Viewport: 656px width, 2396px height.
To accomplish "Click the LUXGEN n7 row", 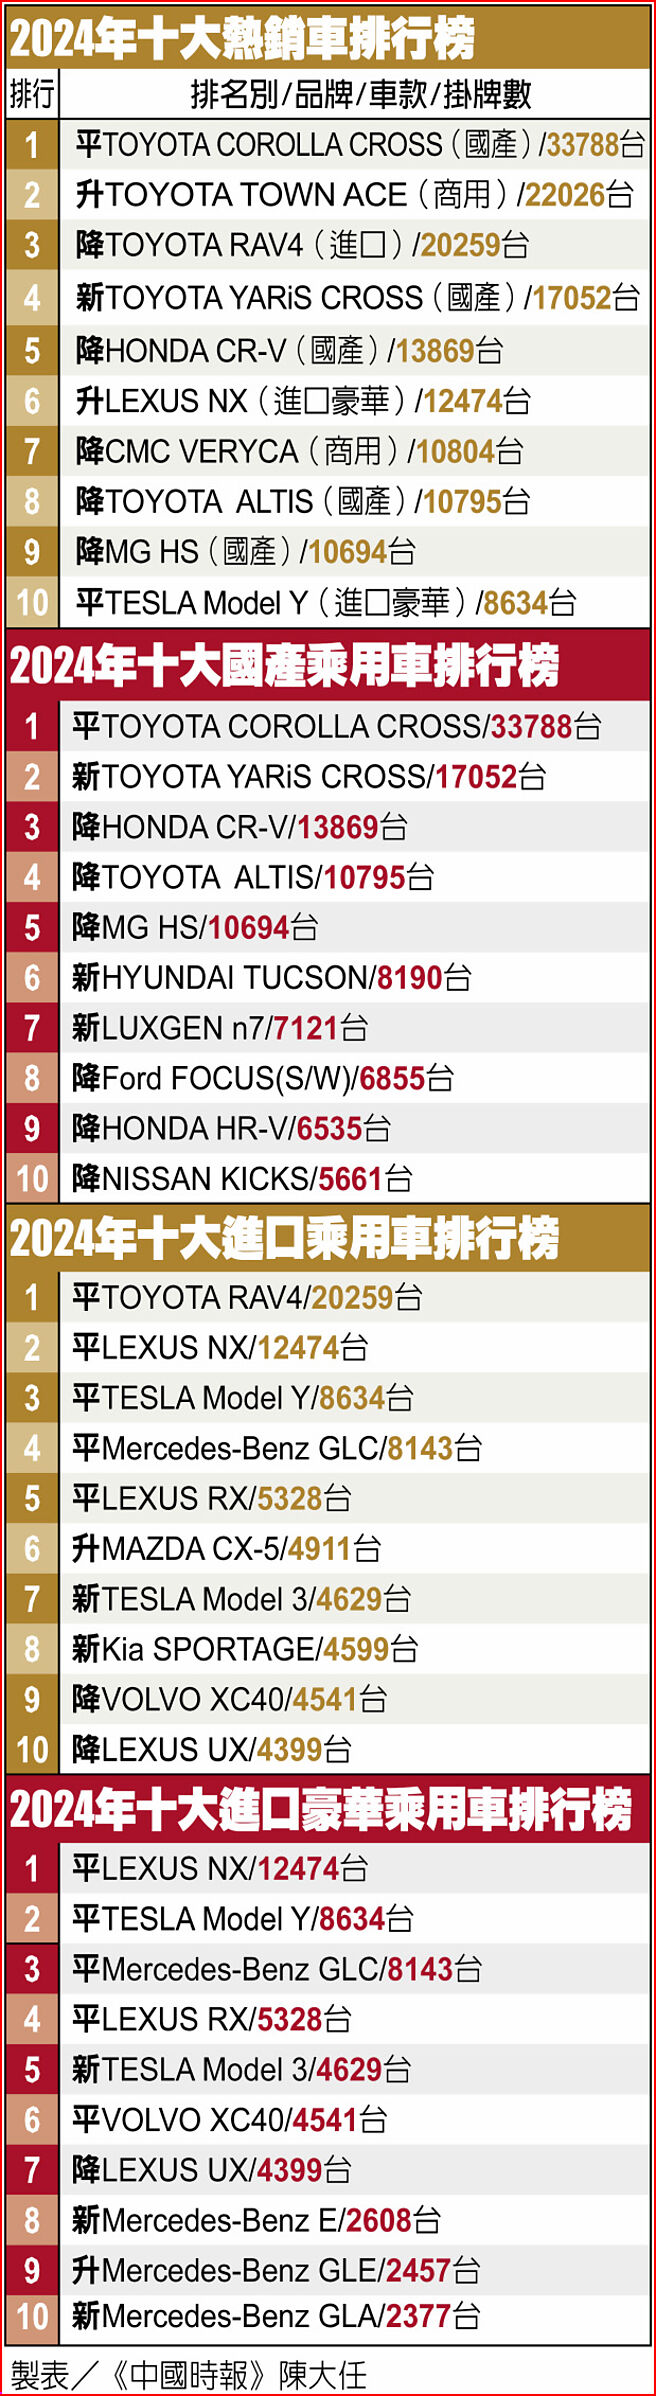I will (220, 1028).
